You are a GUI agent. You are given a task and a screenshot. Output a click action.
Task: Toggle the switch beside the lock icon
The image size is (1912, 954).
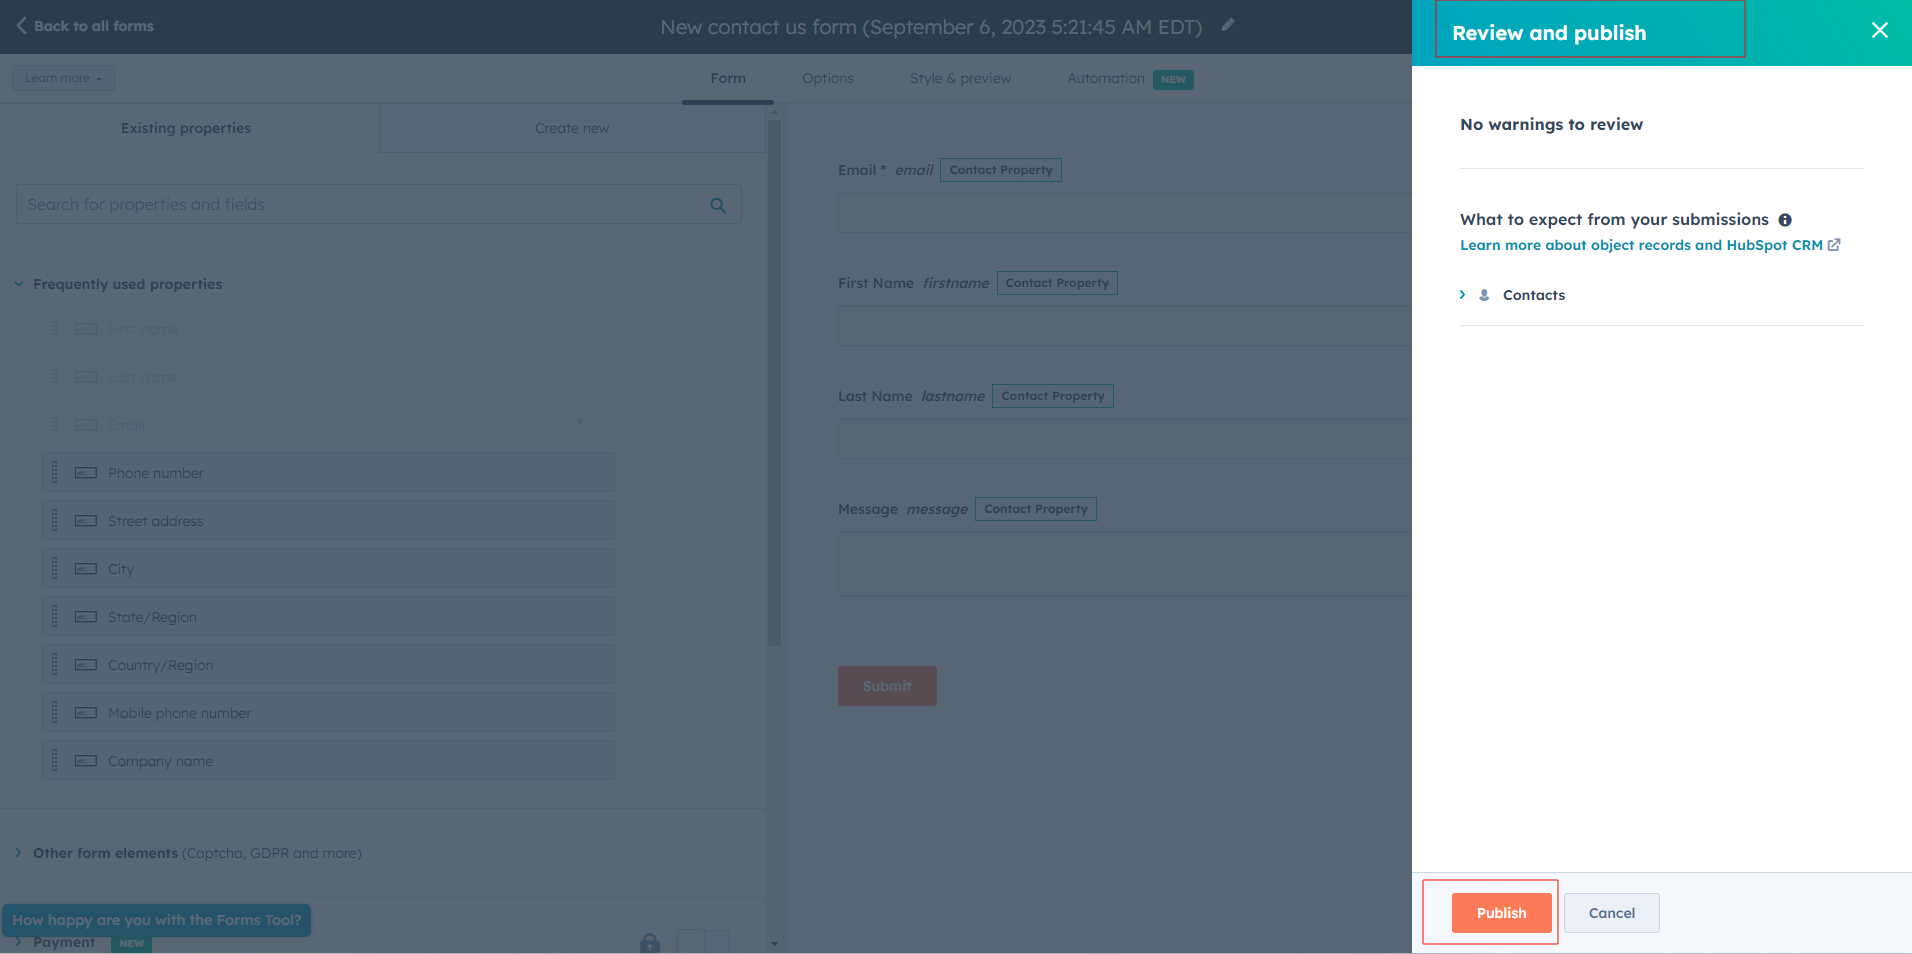point(704,941)
